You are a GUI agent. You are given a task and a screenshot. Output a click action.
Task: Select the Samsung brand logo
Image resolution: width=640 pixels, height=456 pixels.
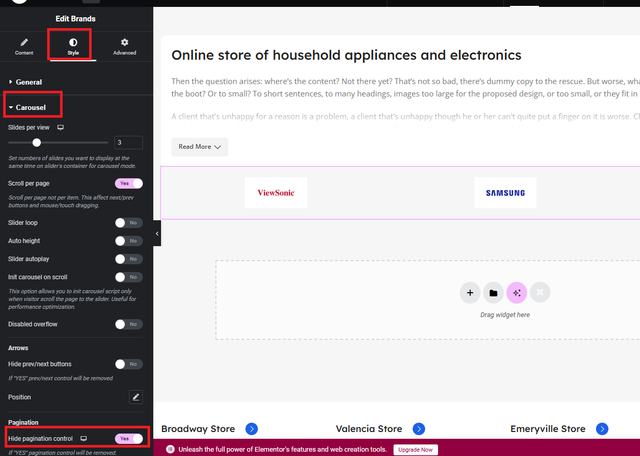click(505, 193)
